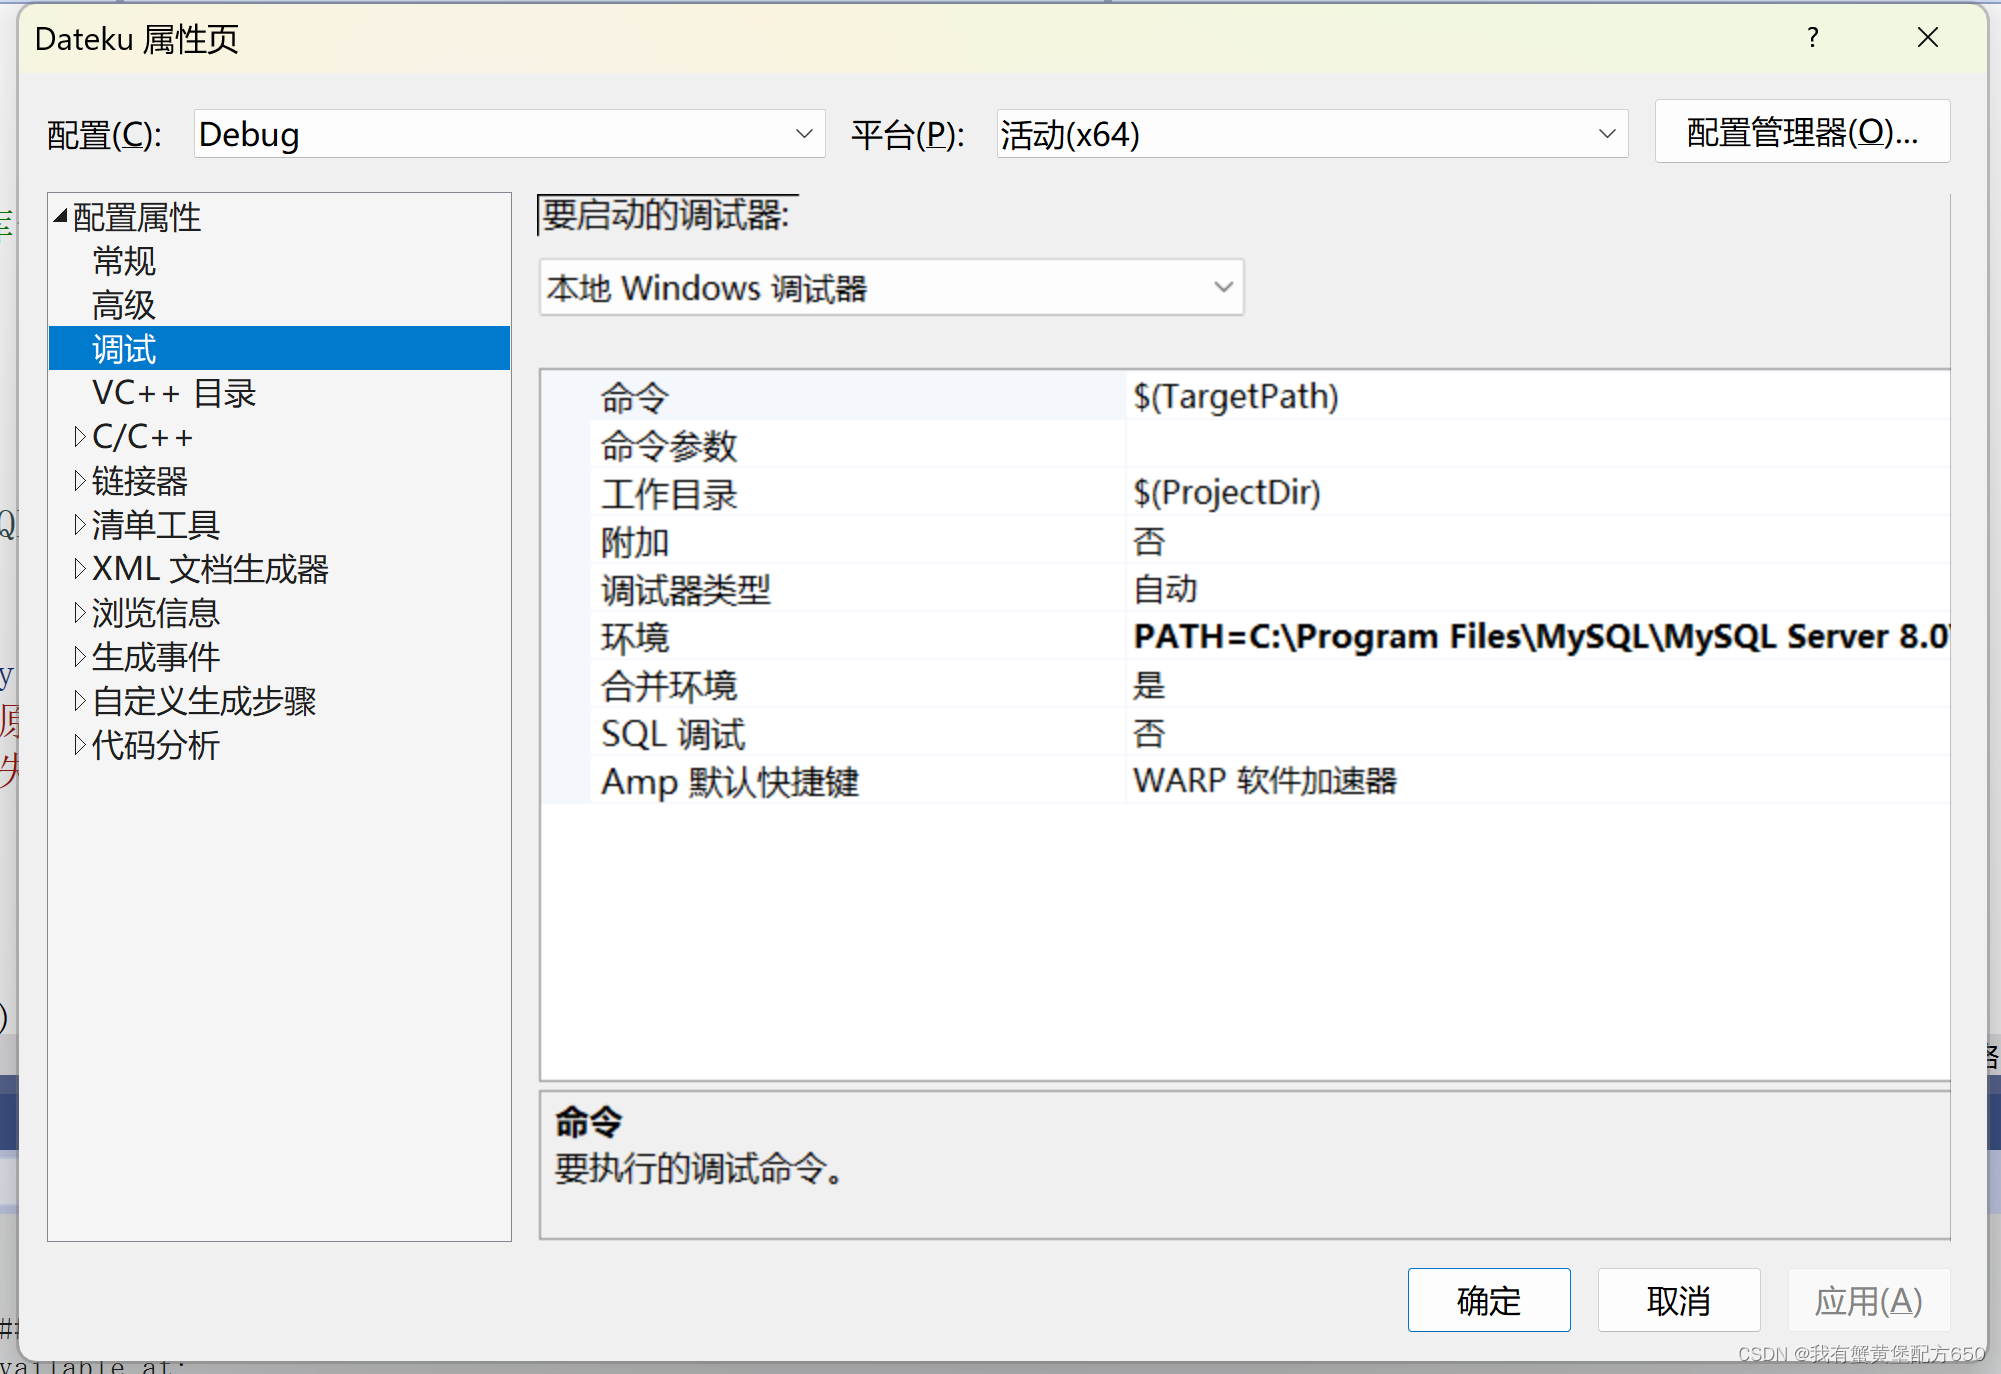Viewport: 2001px width, 1374px height.
Task: Select VC++ 目录 in the tree
Action: (173, 392)
